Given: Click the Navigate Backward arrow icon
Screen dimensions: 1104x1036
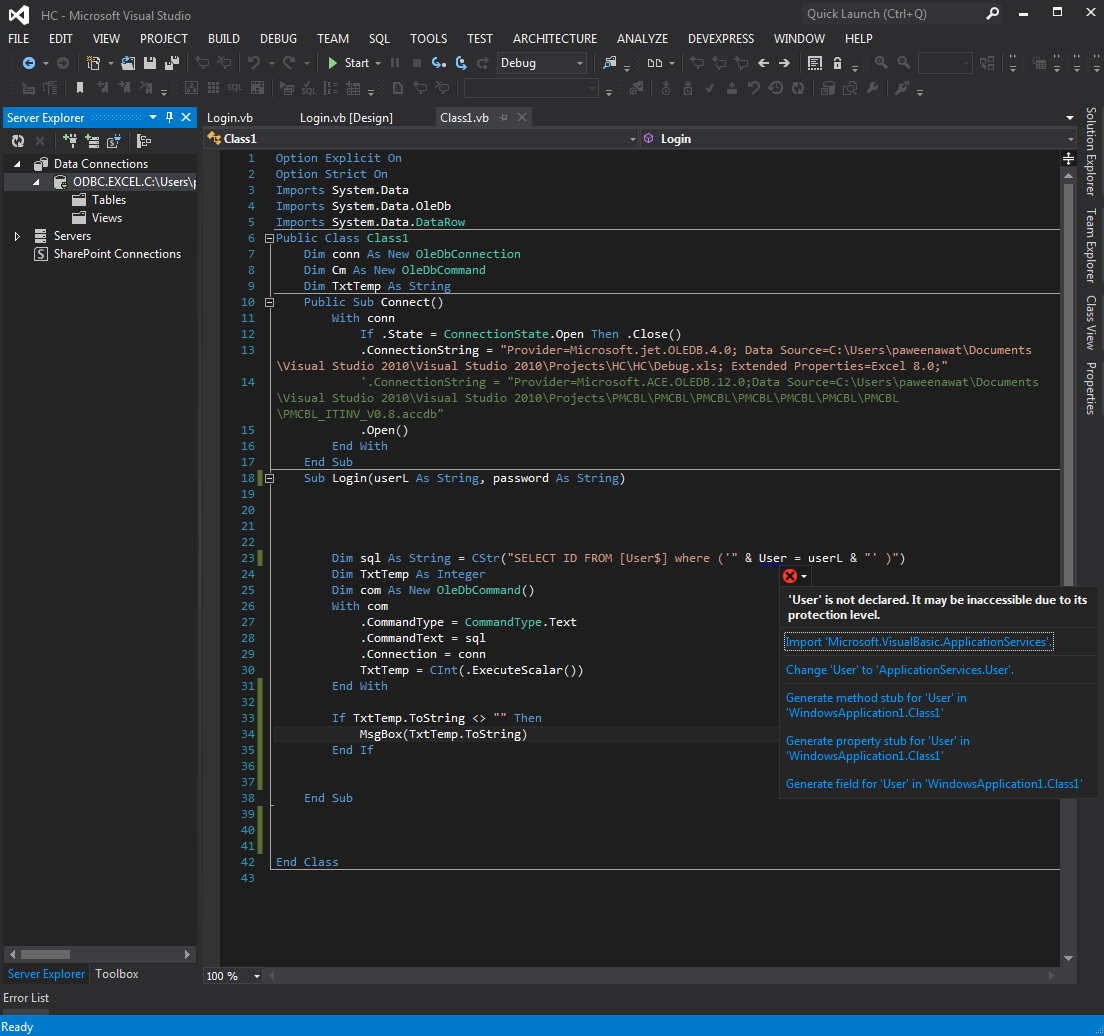Looking at the screenshot, I should click(x=29, y=63).
